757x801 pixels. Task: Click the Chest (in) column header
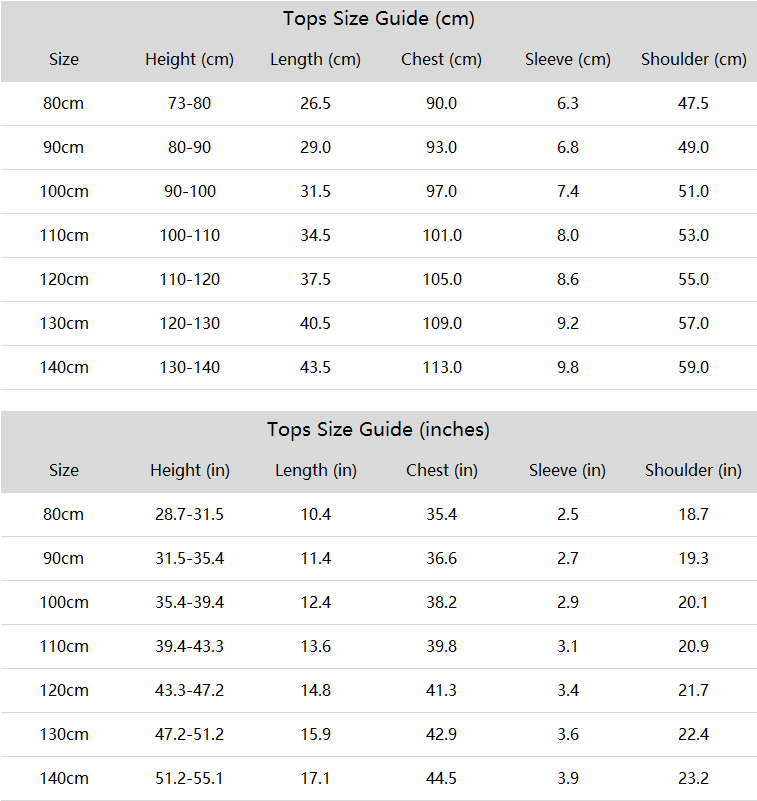442,470
